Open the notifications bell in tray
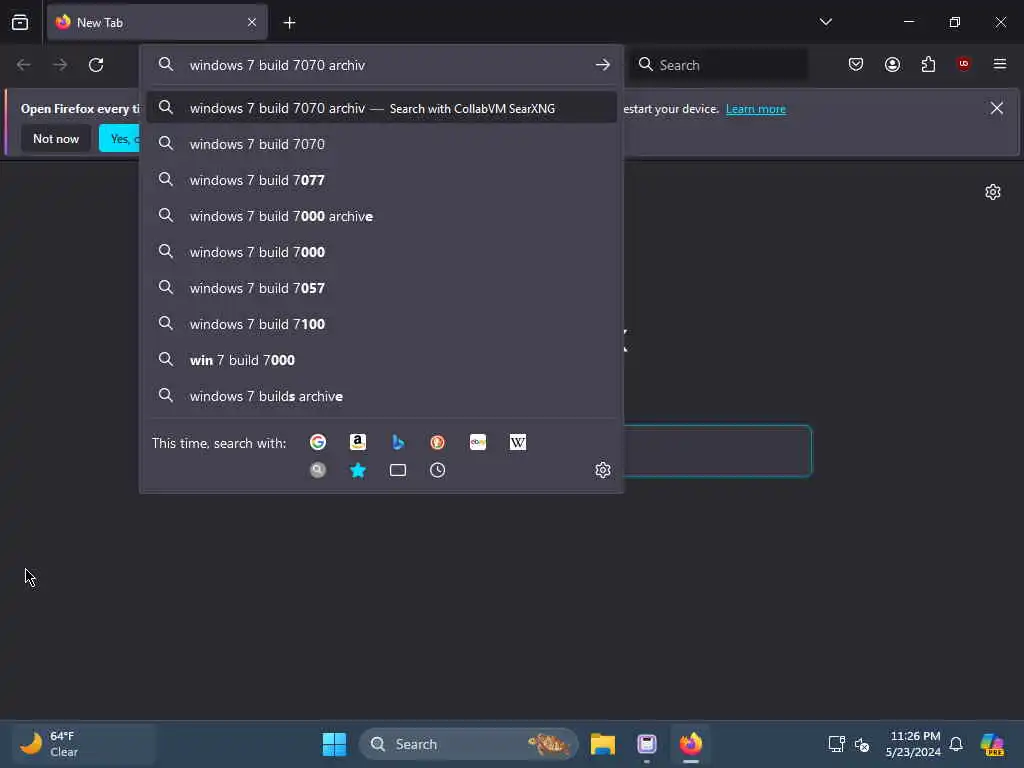This screenshot has width=1024, height=768. click(x=956, y=744)
